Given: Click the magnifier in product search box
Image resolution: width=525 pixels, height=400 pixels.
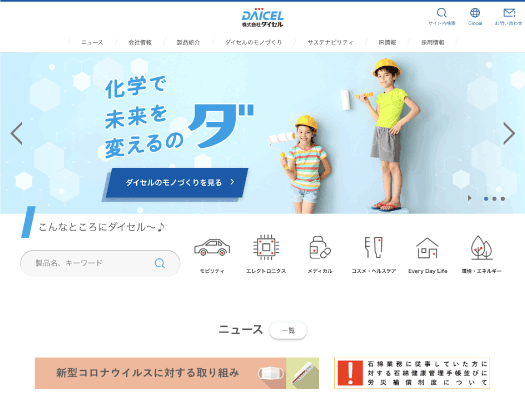Looking at the screenshot, I should (x=160, y=263).
